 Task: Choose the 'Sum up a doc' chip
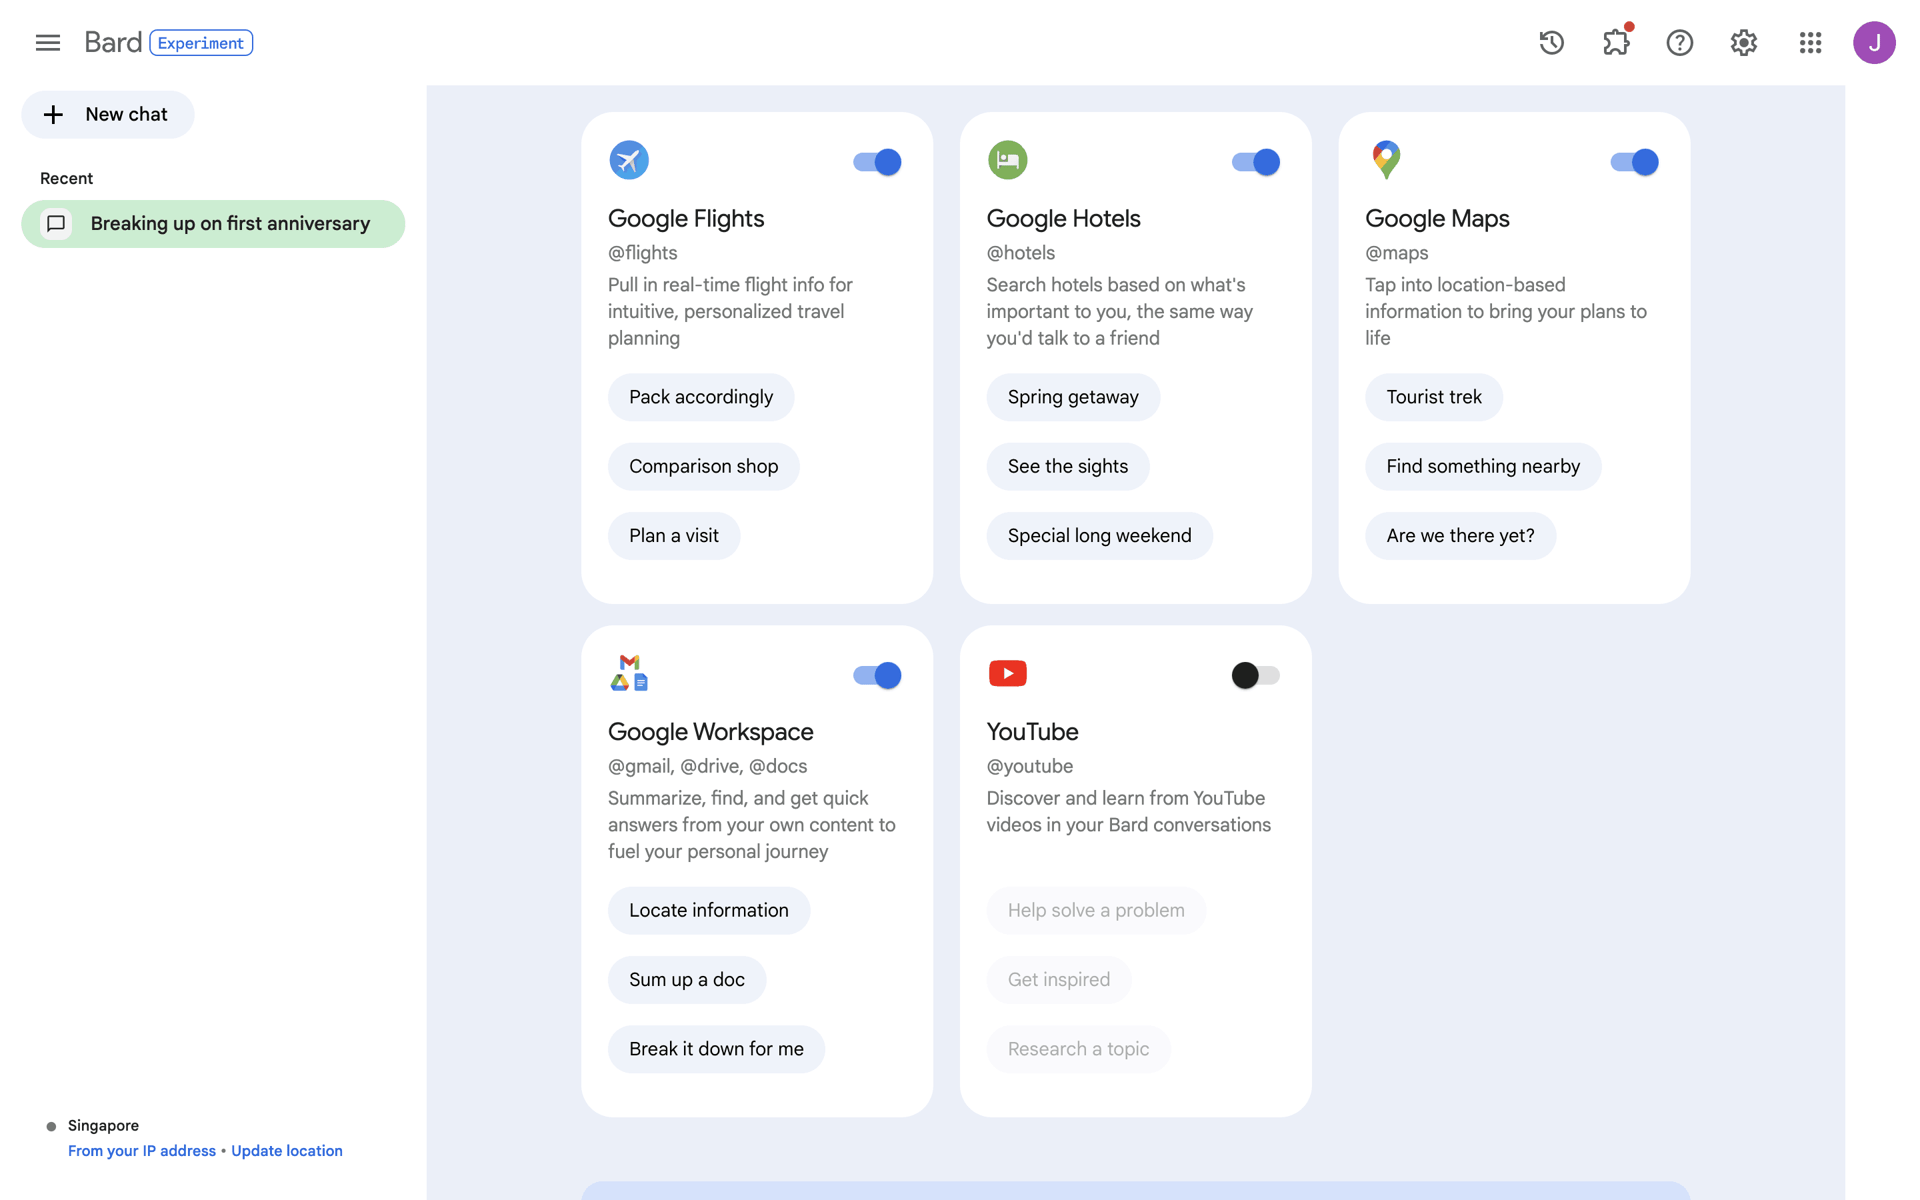(x=687, y=980)
